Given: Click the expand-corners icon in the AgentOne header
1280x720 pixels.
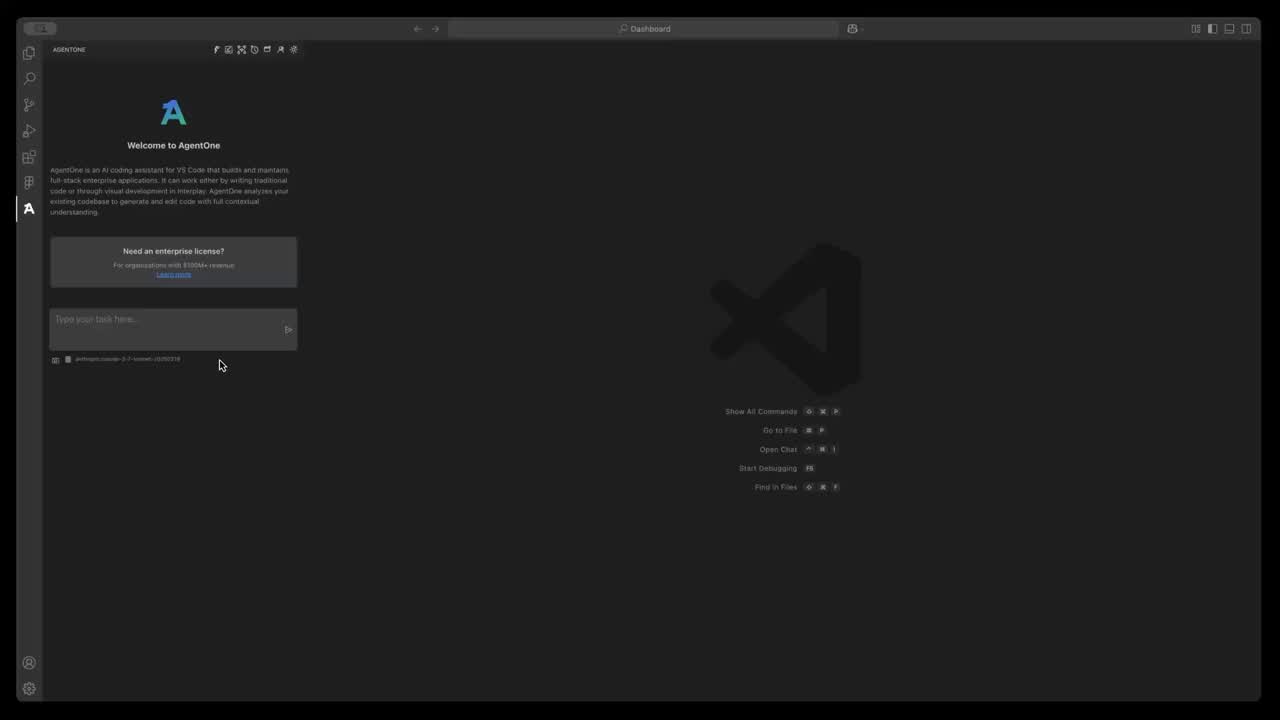Looking at the screenshot, I should point(242,49).
